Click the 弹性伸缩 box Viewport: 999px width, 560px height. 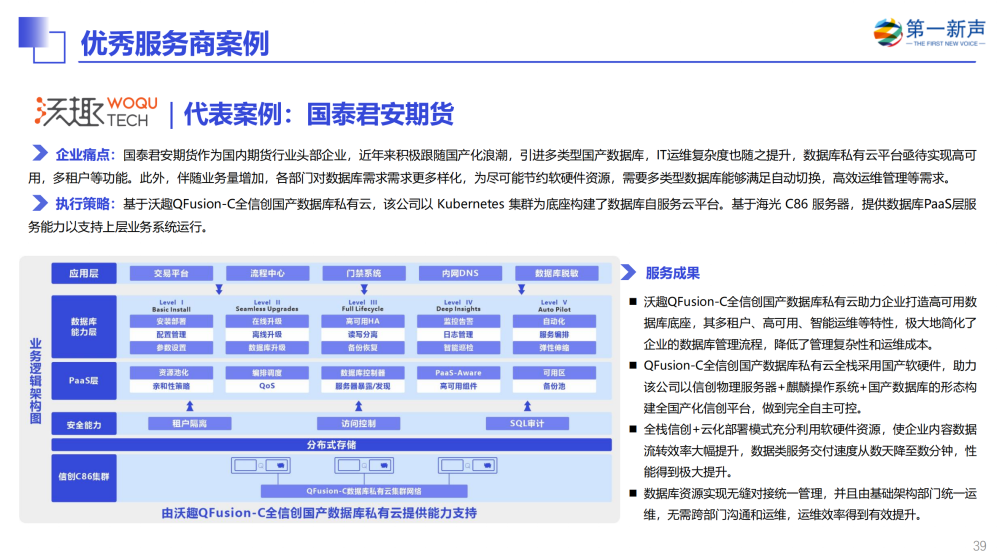pyautogui.click(x=554, y=348)
